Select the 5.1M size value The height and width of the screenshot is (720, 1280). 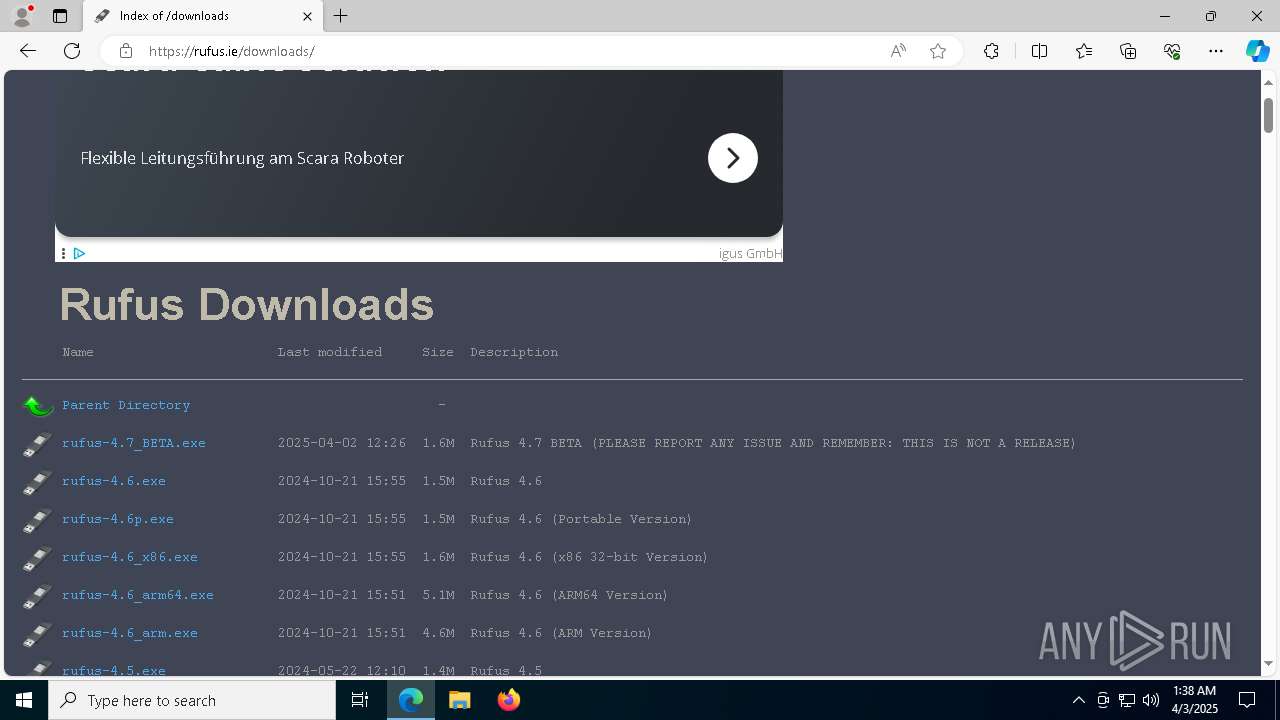tap(438, 595)
